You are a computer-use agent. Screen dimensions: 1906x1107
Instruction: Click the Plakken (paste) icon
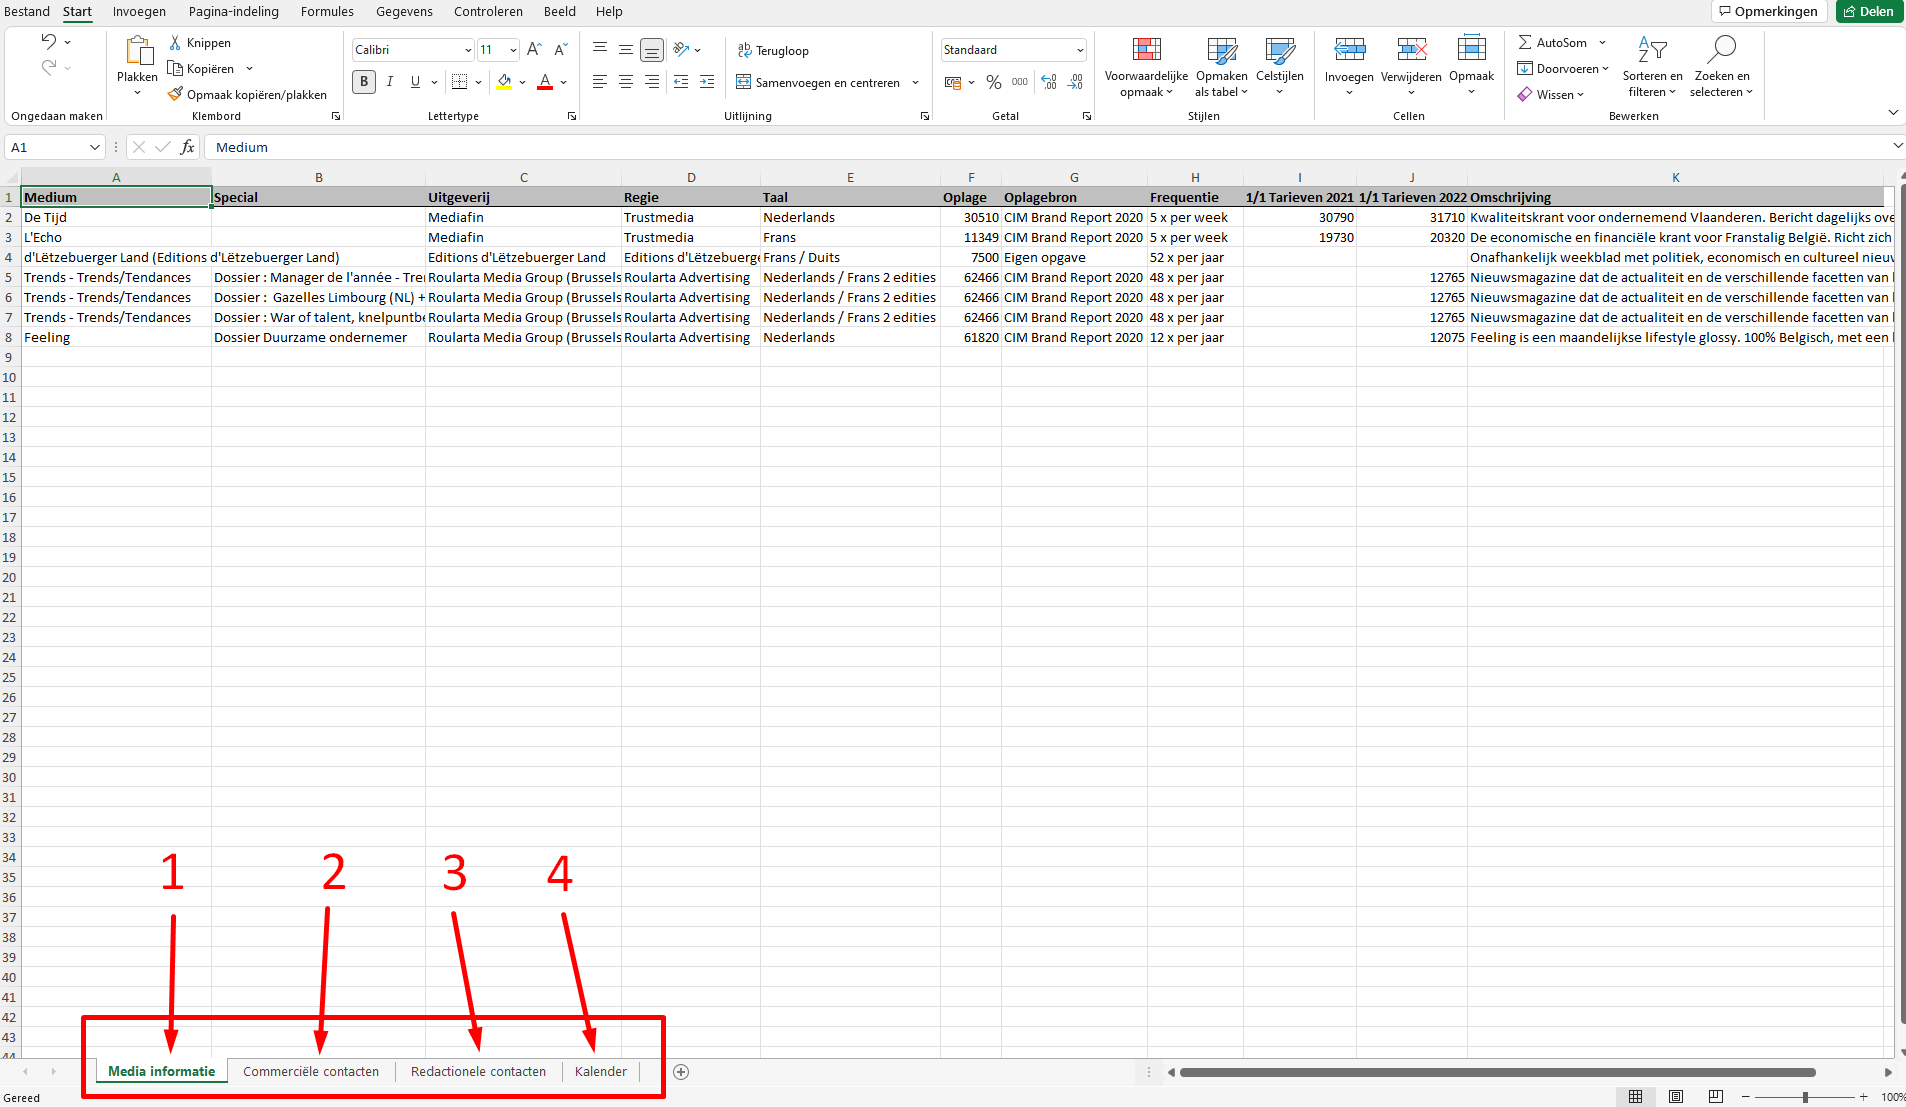(x=137, y=50)
